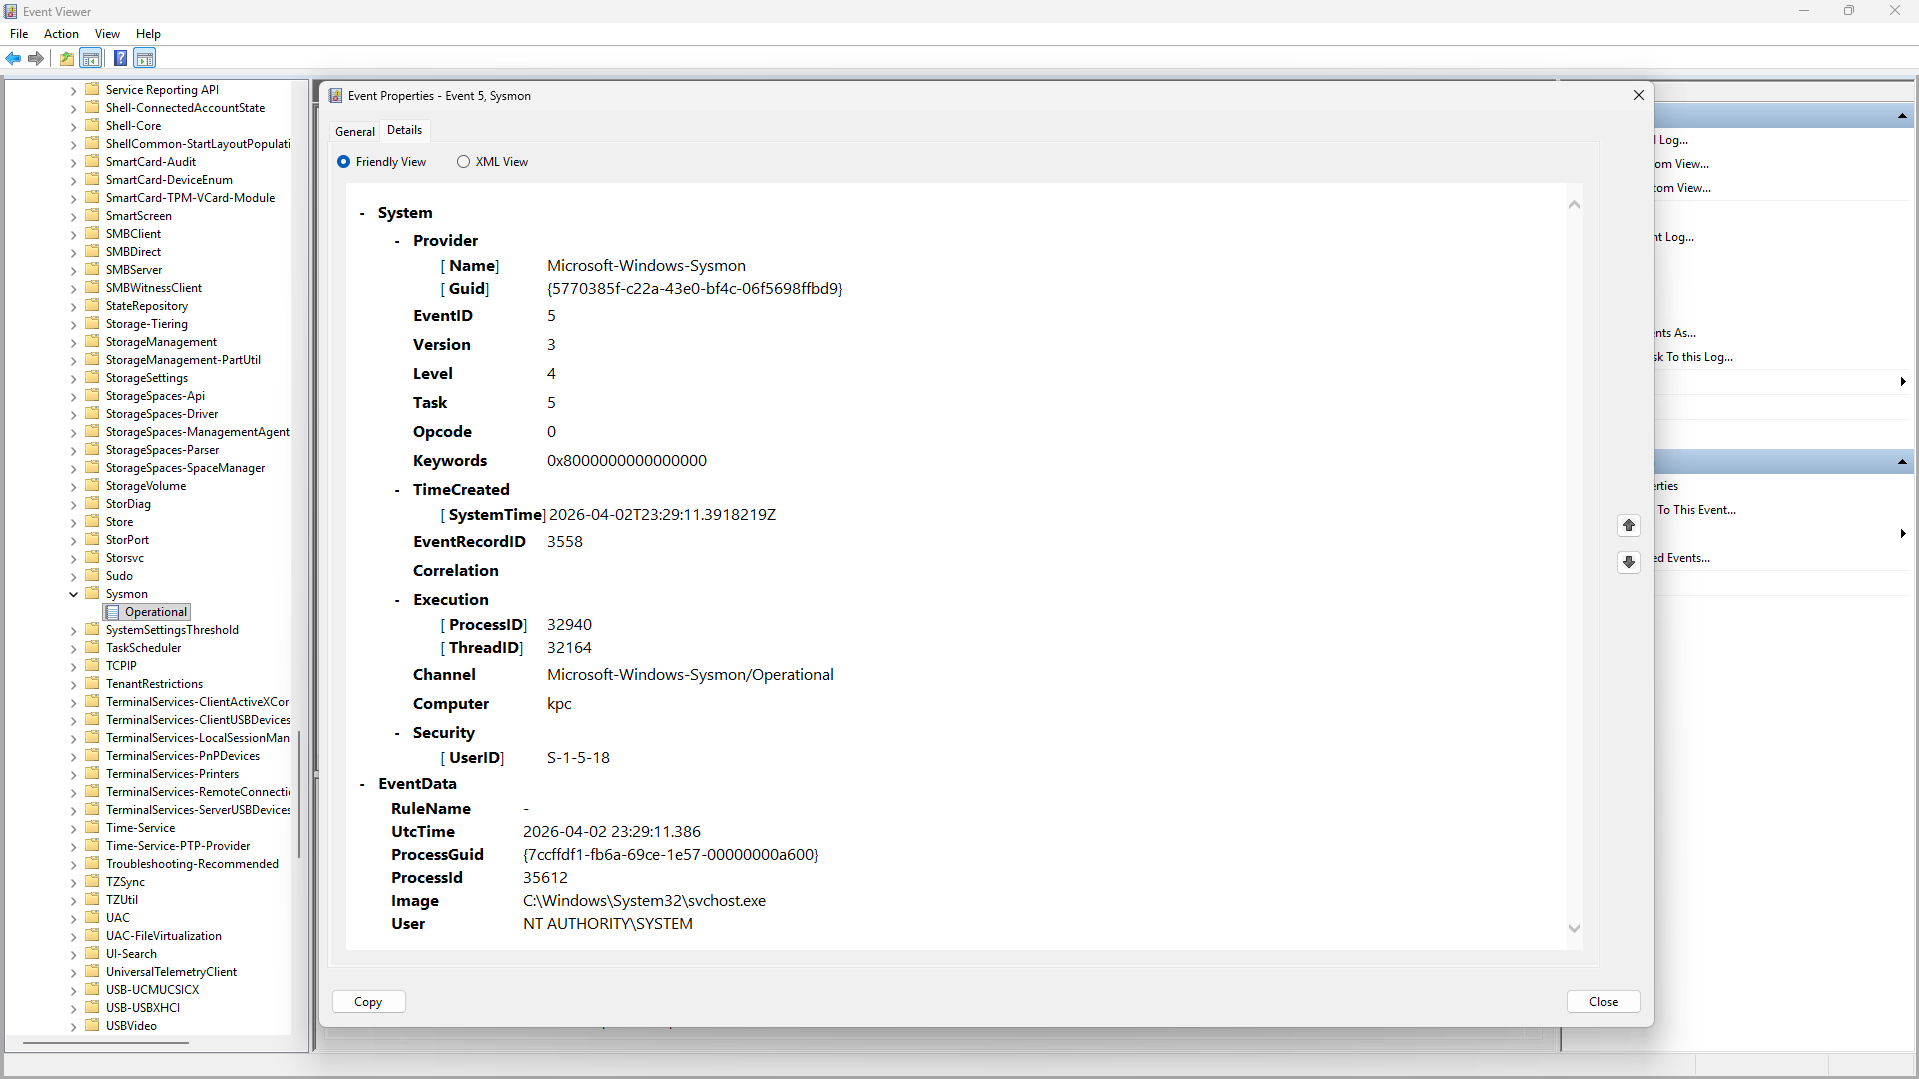Open the Help menu
Viewport: 1919px width, 1079px height.
click(148, 34)
